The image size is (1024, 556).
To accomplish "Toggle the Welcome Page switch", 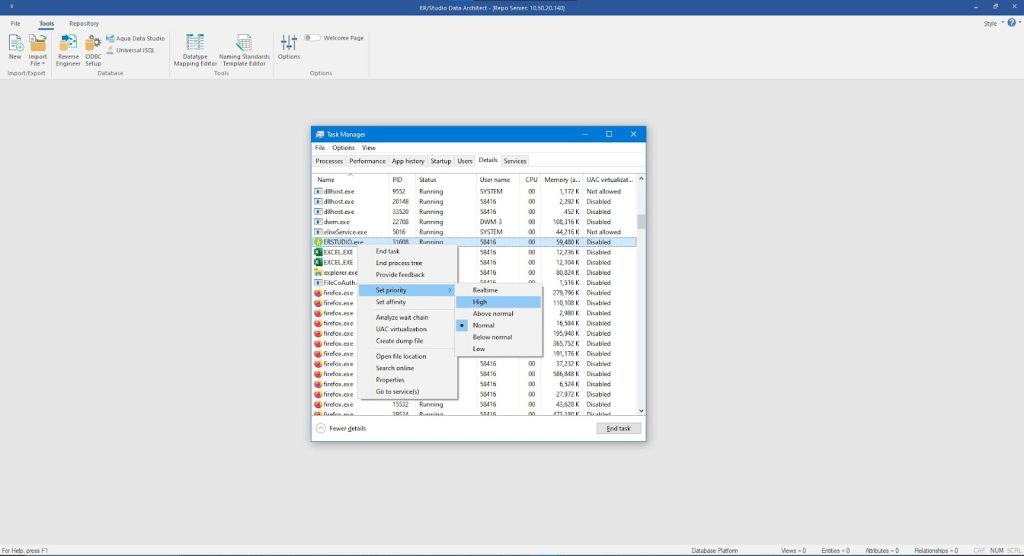I will point(312,38).
